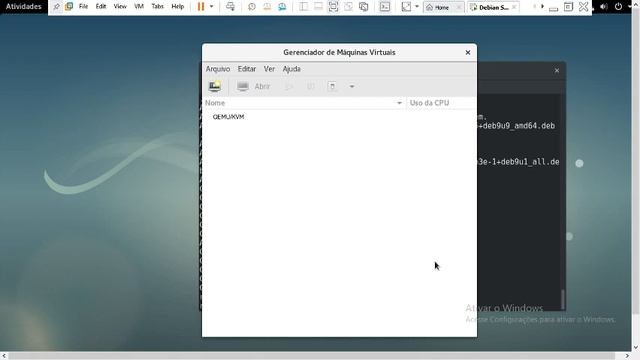Click the stretch guest display icon
640x360 pixels.
(406, 7)
